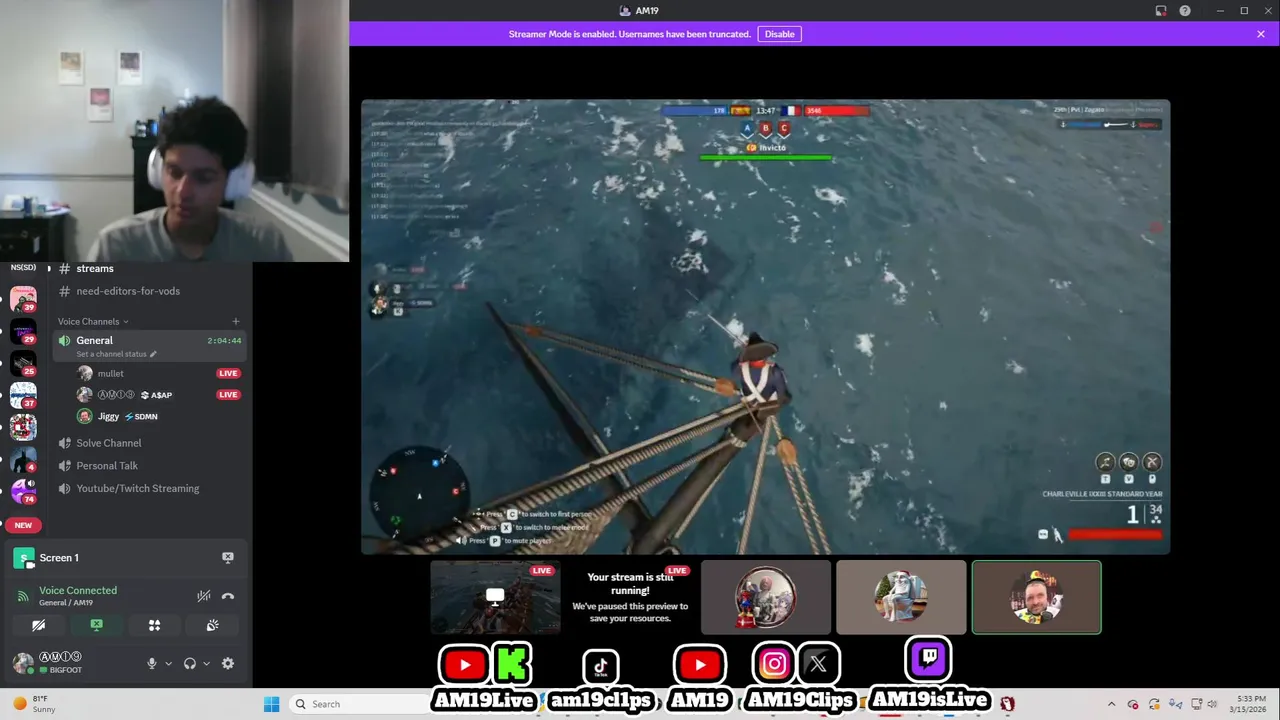Toggle the green screen share button
The width and height of the screenshot is (1280, 720).
coord(96,625)
